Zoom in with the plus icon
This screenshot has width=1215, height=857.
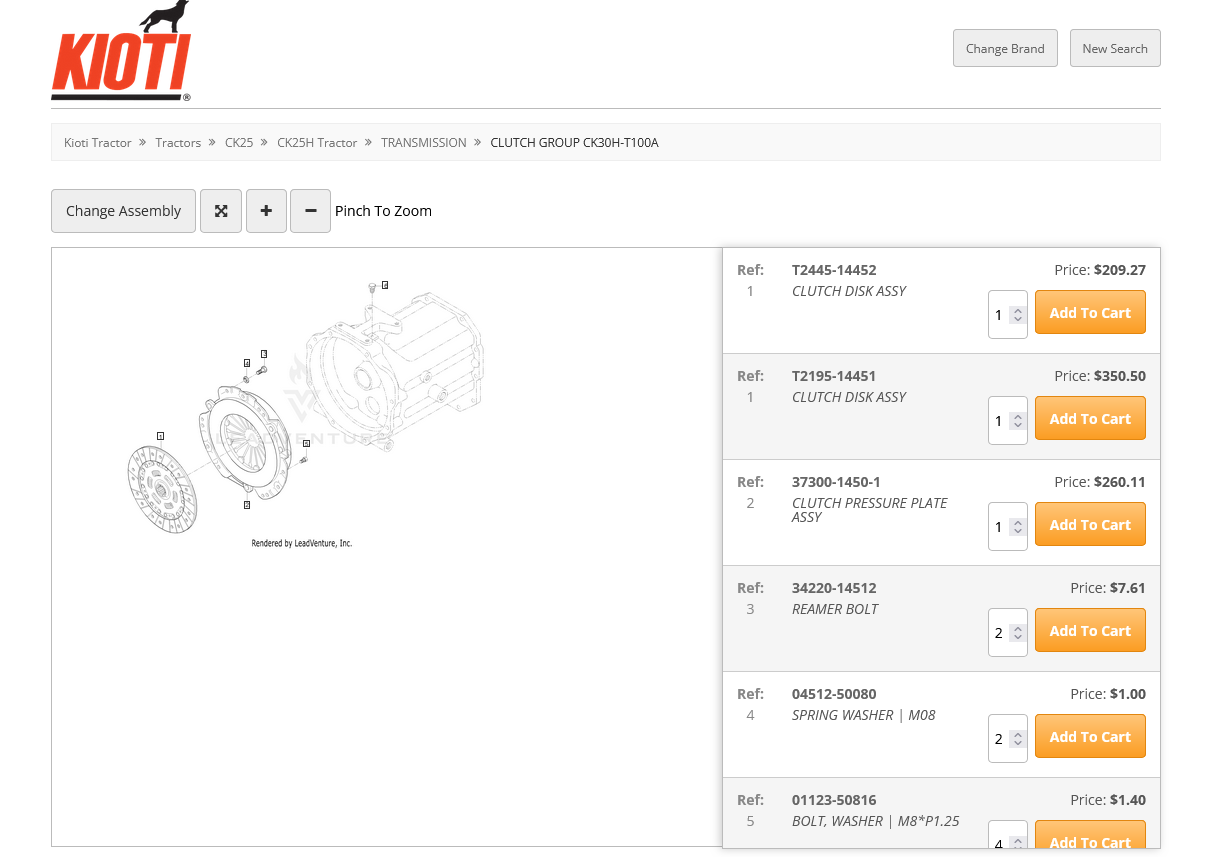pyautogui.click(x=266, y=211)
